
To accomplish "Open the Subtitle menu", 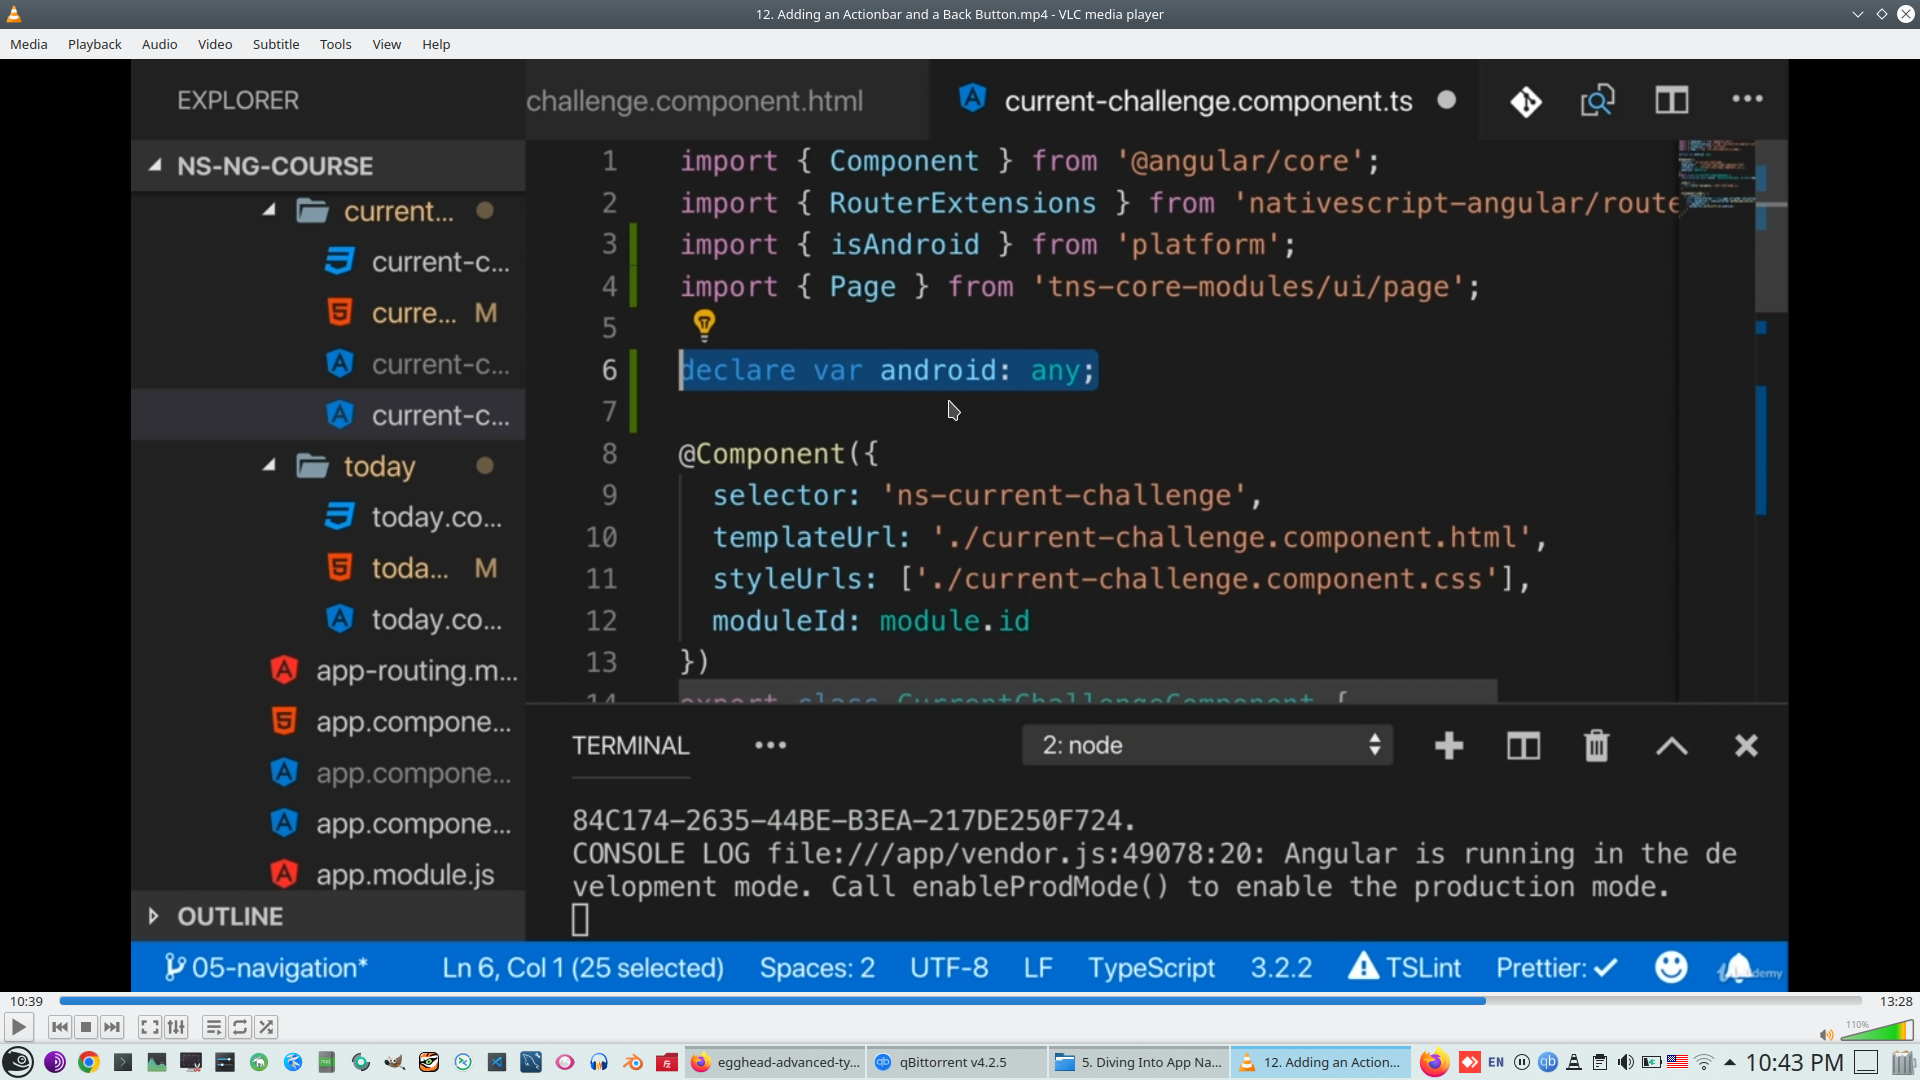I will [275, 44].
